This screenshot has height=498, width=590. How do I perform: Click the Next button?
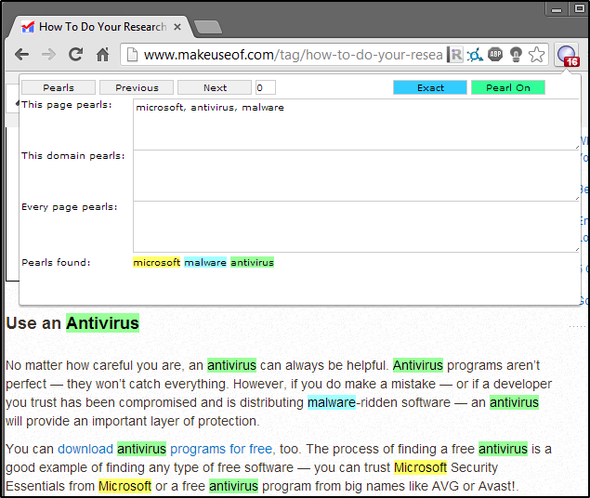214,88
